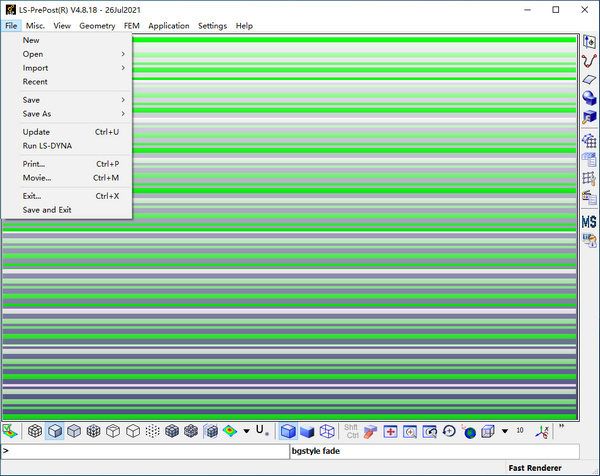Viewport: 600px width, 476px height.
Task: Click the command line input field
Action: click(145, 451)
